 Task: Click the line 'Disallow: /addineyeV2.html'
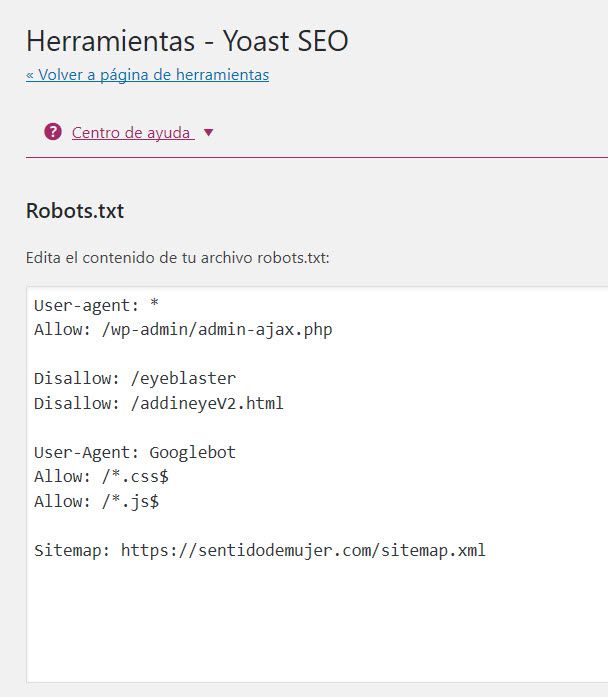pyautogui.click(x=159, y=403)
